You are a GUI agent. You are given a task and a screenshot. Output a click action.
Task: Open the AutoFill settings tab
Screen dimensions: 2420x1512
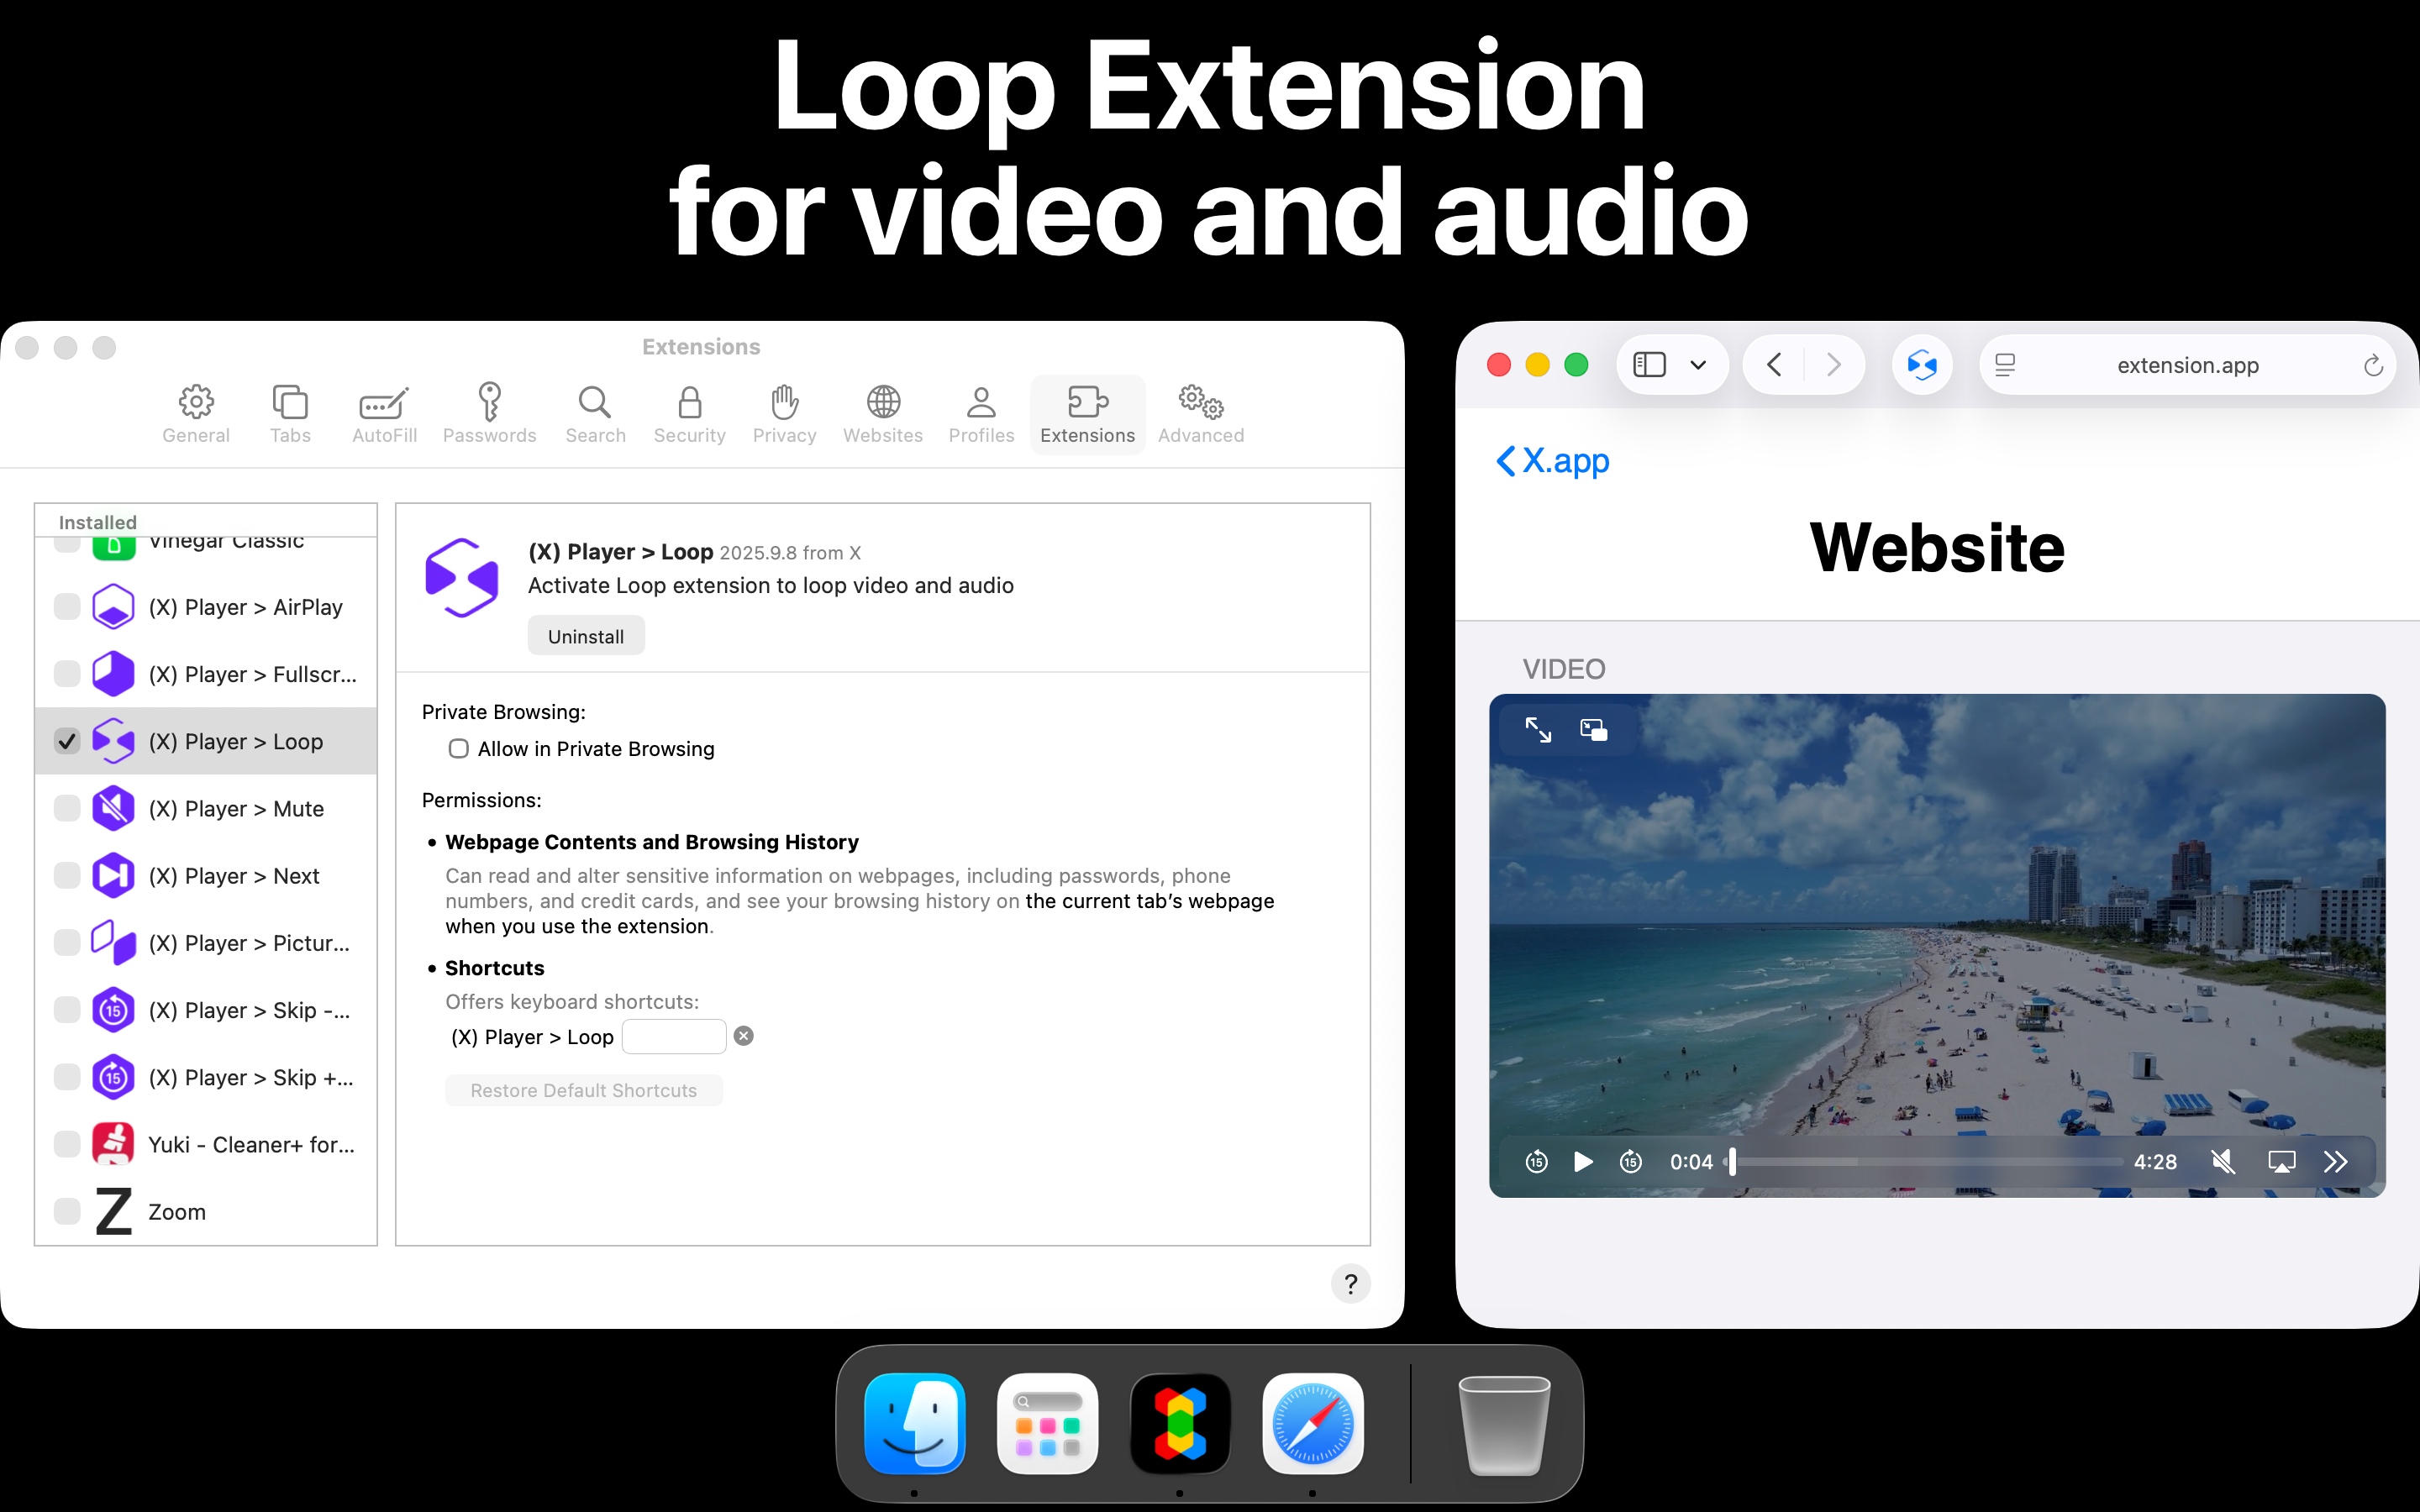(384, 414)
